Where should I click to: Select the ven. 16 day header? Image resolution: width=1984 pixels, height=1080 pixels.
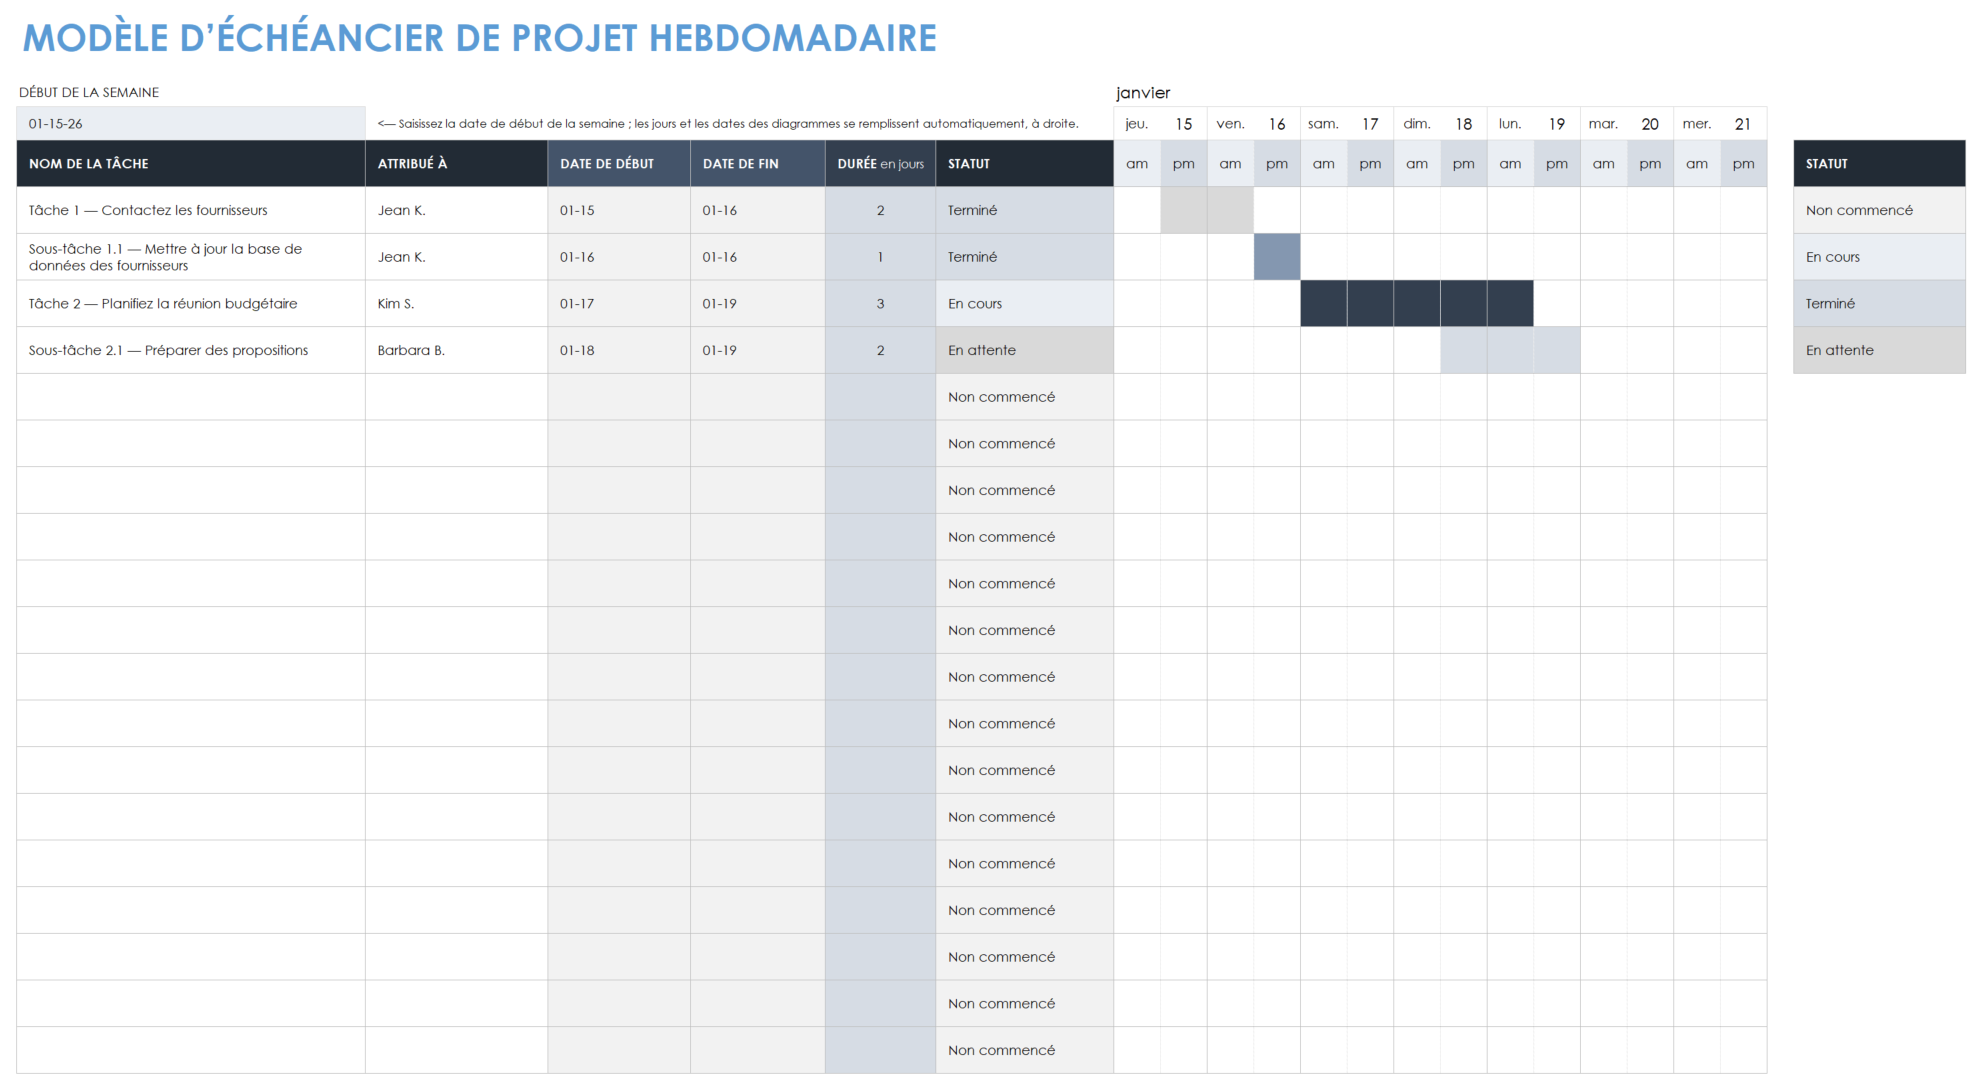coord(1254,124)
